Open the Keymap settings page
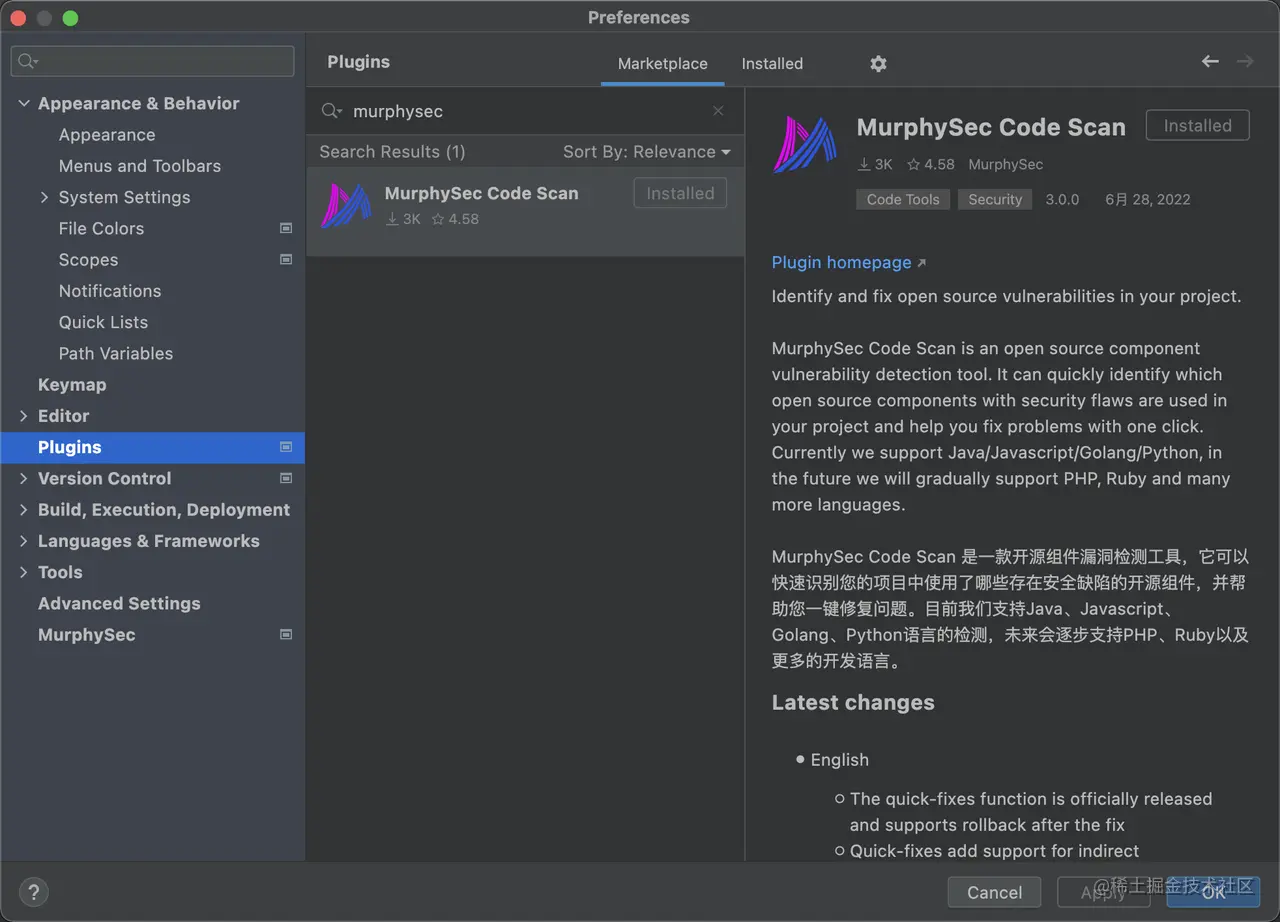The width and height of the screenshot is (1280, 922). point(72,385)
